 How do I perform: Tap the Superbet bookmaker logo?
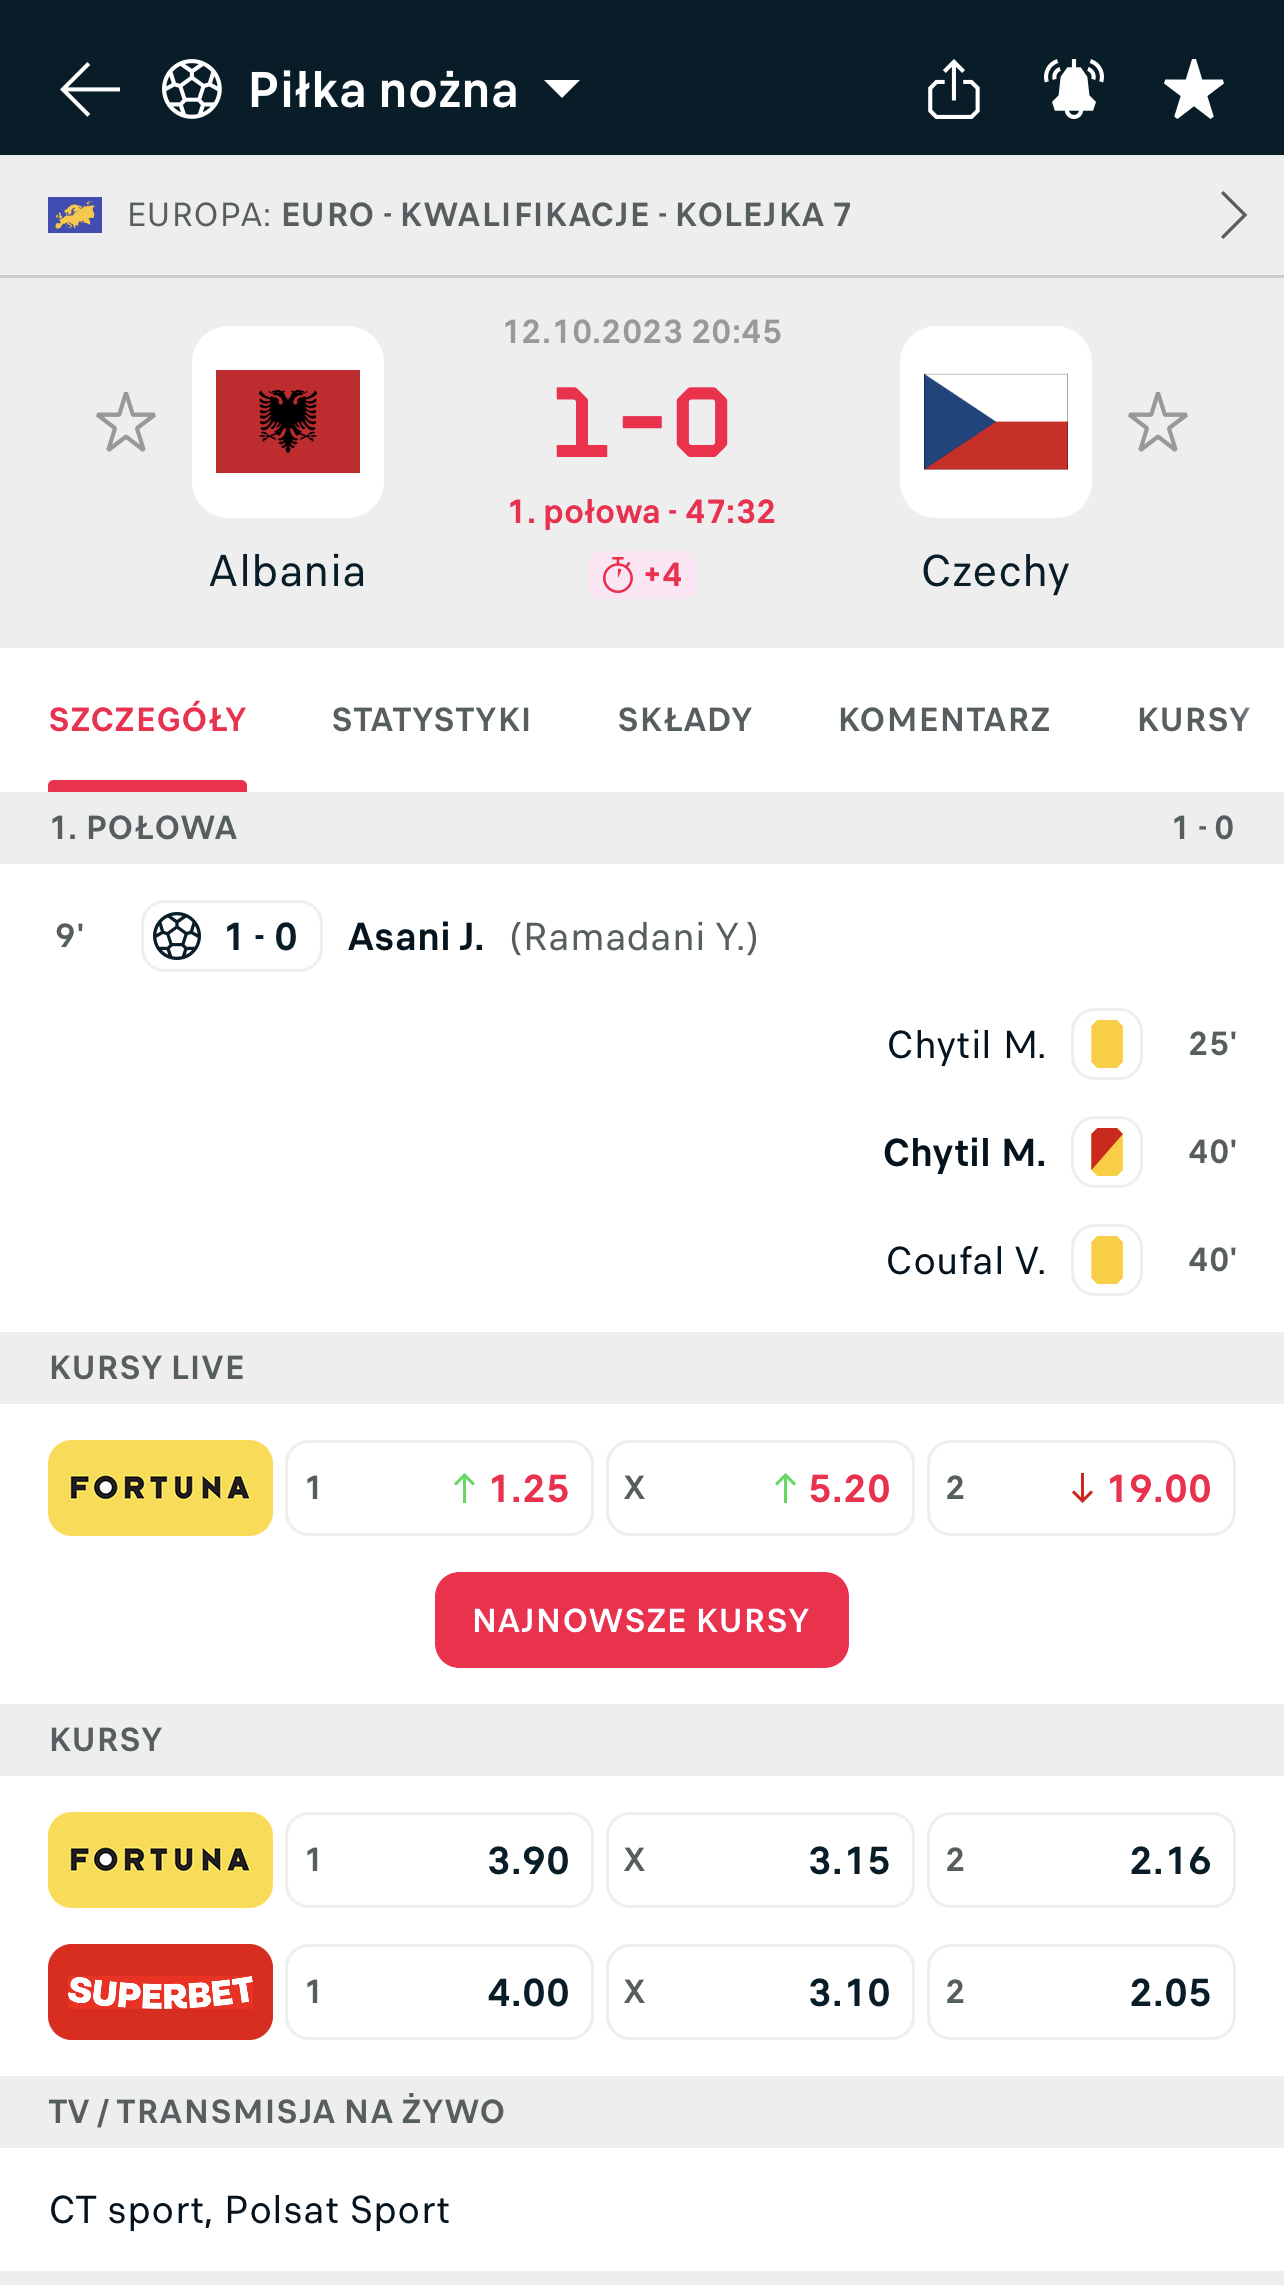tap(160, 1992)
